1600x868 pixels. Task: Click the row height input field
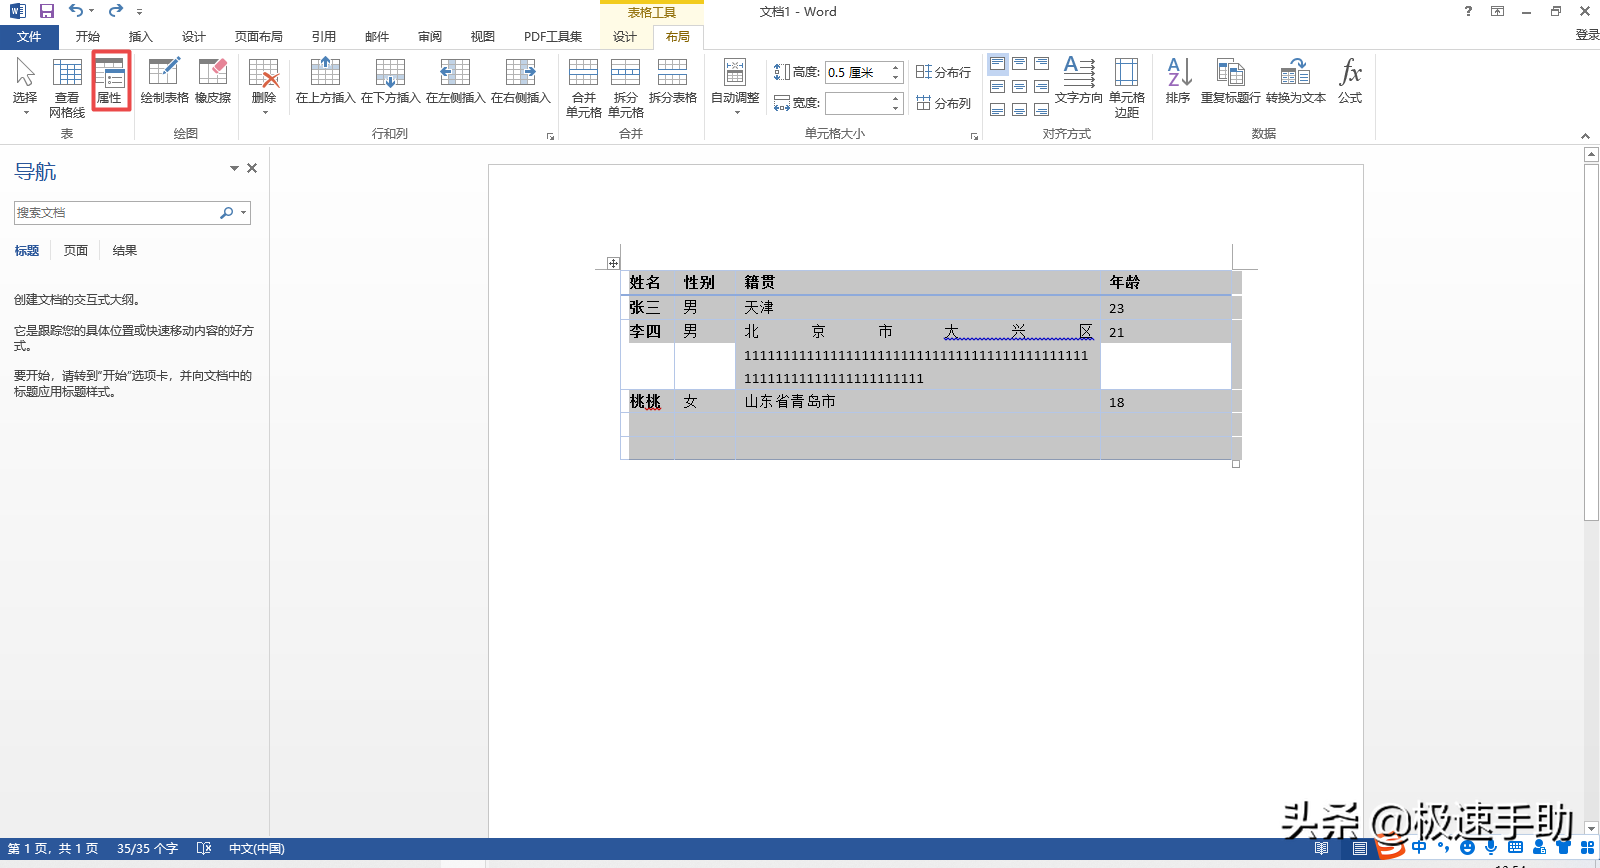tap(858, 72)
